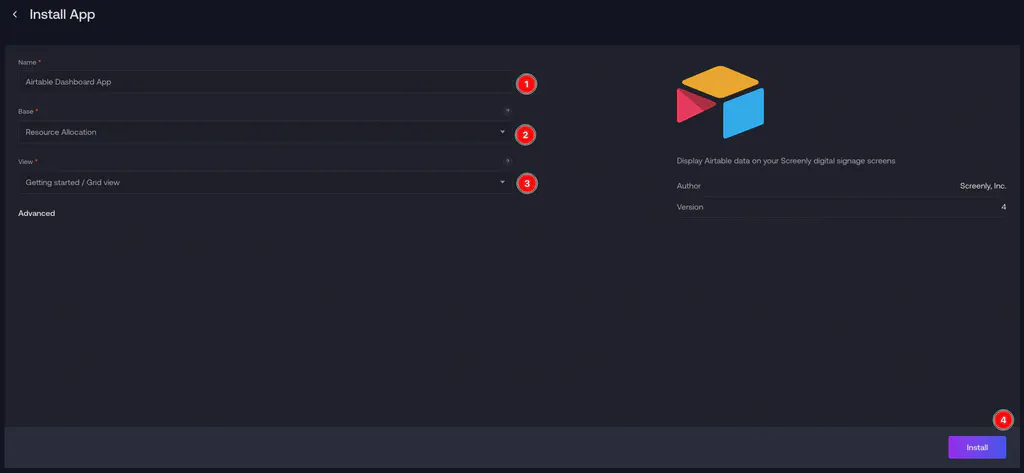Image resolution: width=1024 pixels, height=473 pixels.
Task: Open the View dropdown showing Grid view
Action: pyautogui.click(x=266, y=182)
